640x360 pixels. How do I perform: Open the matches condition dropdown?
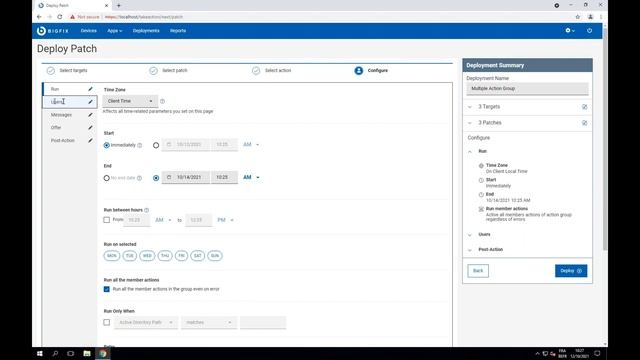pyautogui.click(x=209, y=322)
